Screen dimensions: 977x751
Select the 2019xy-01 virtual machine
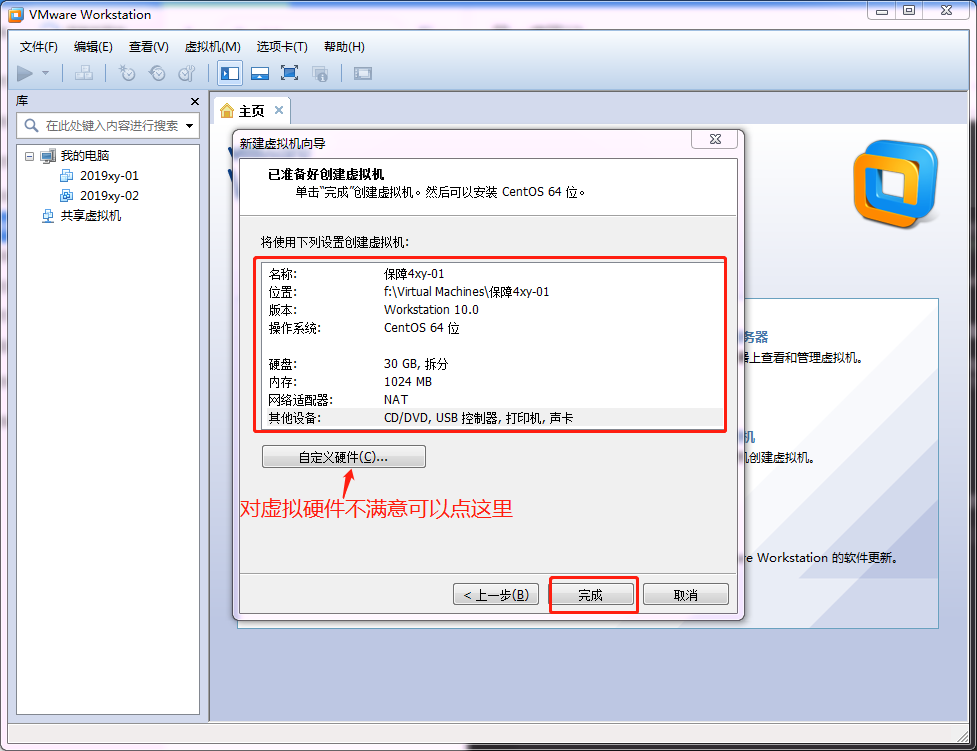coord(109,176)
